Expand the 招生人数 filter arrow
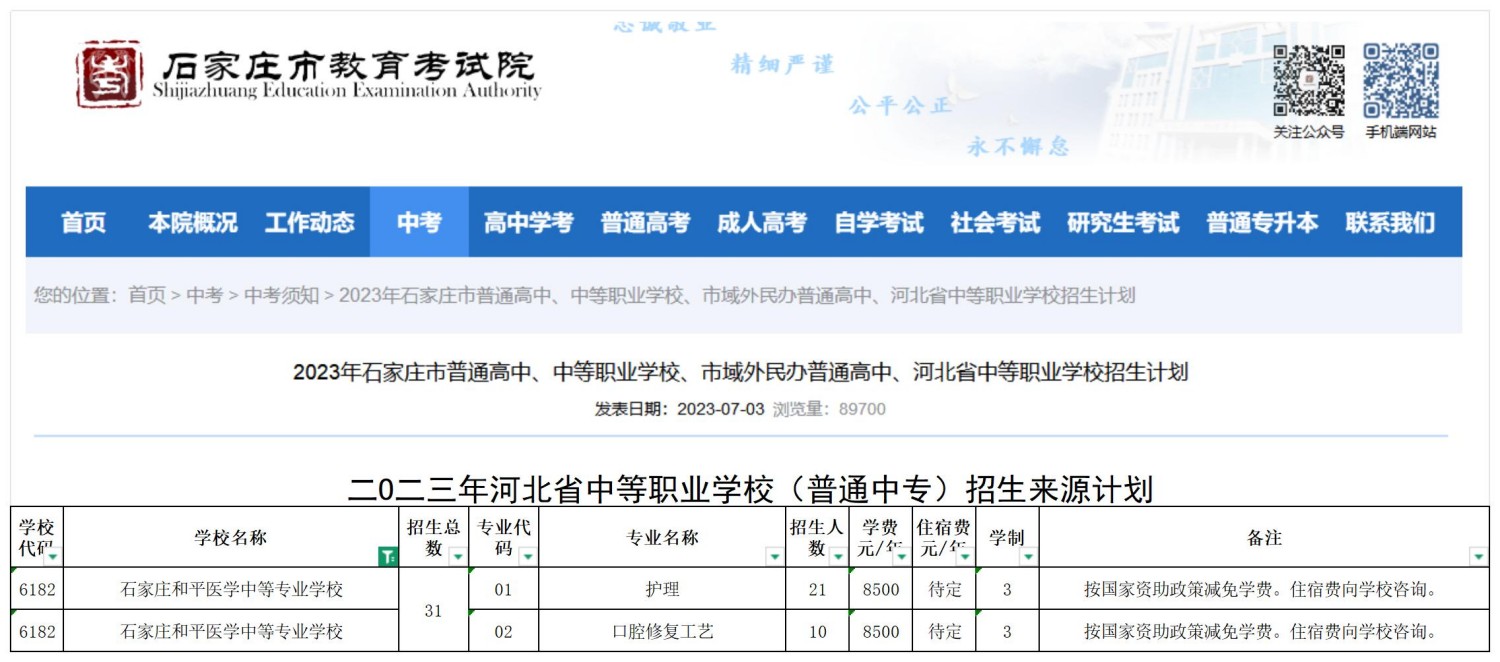Viewport: 1500px width, 662px height. pos(837,557)
